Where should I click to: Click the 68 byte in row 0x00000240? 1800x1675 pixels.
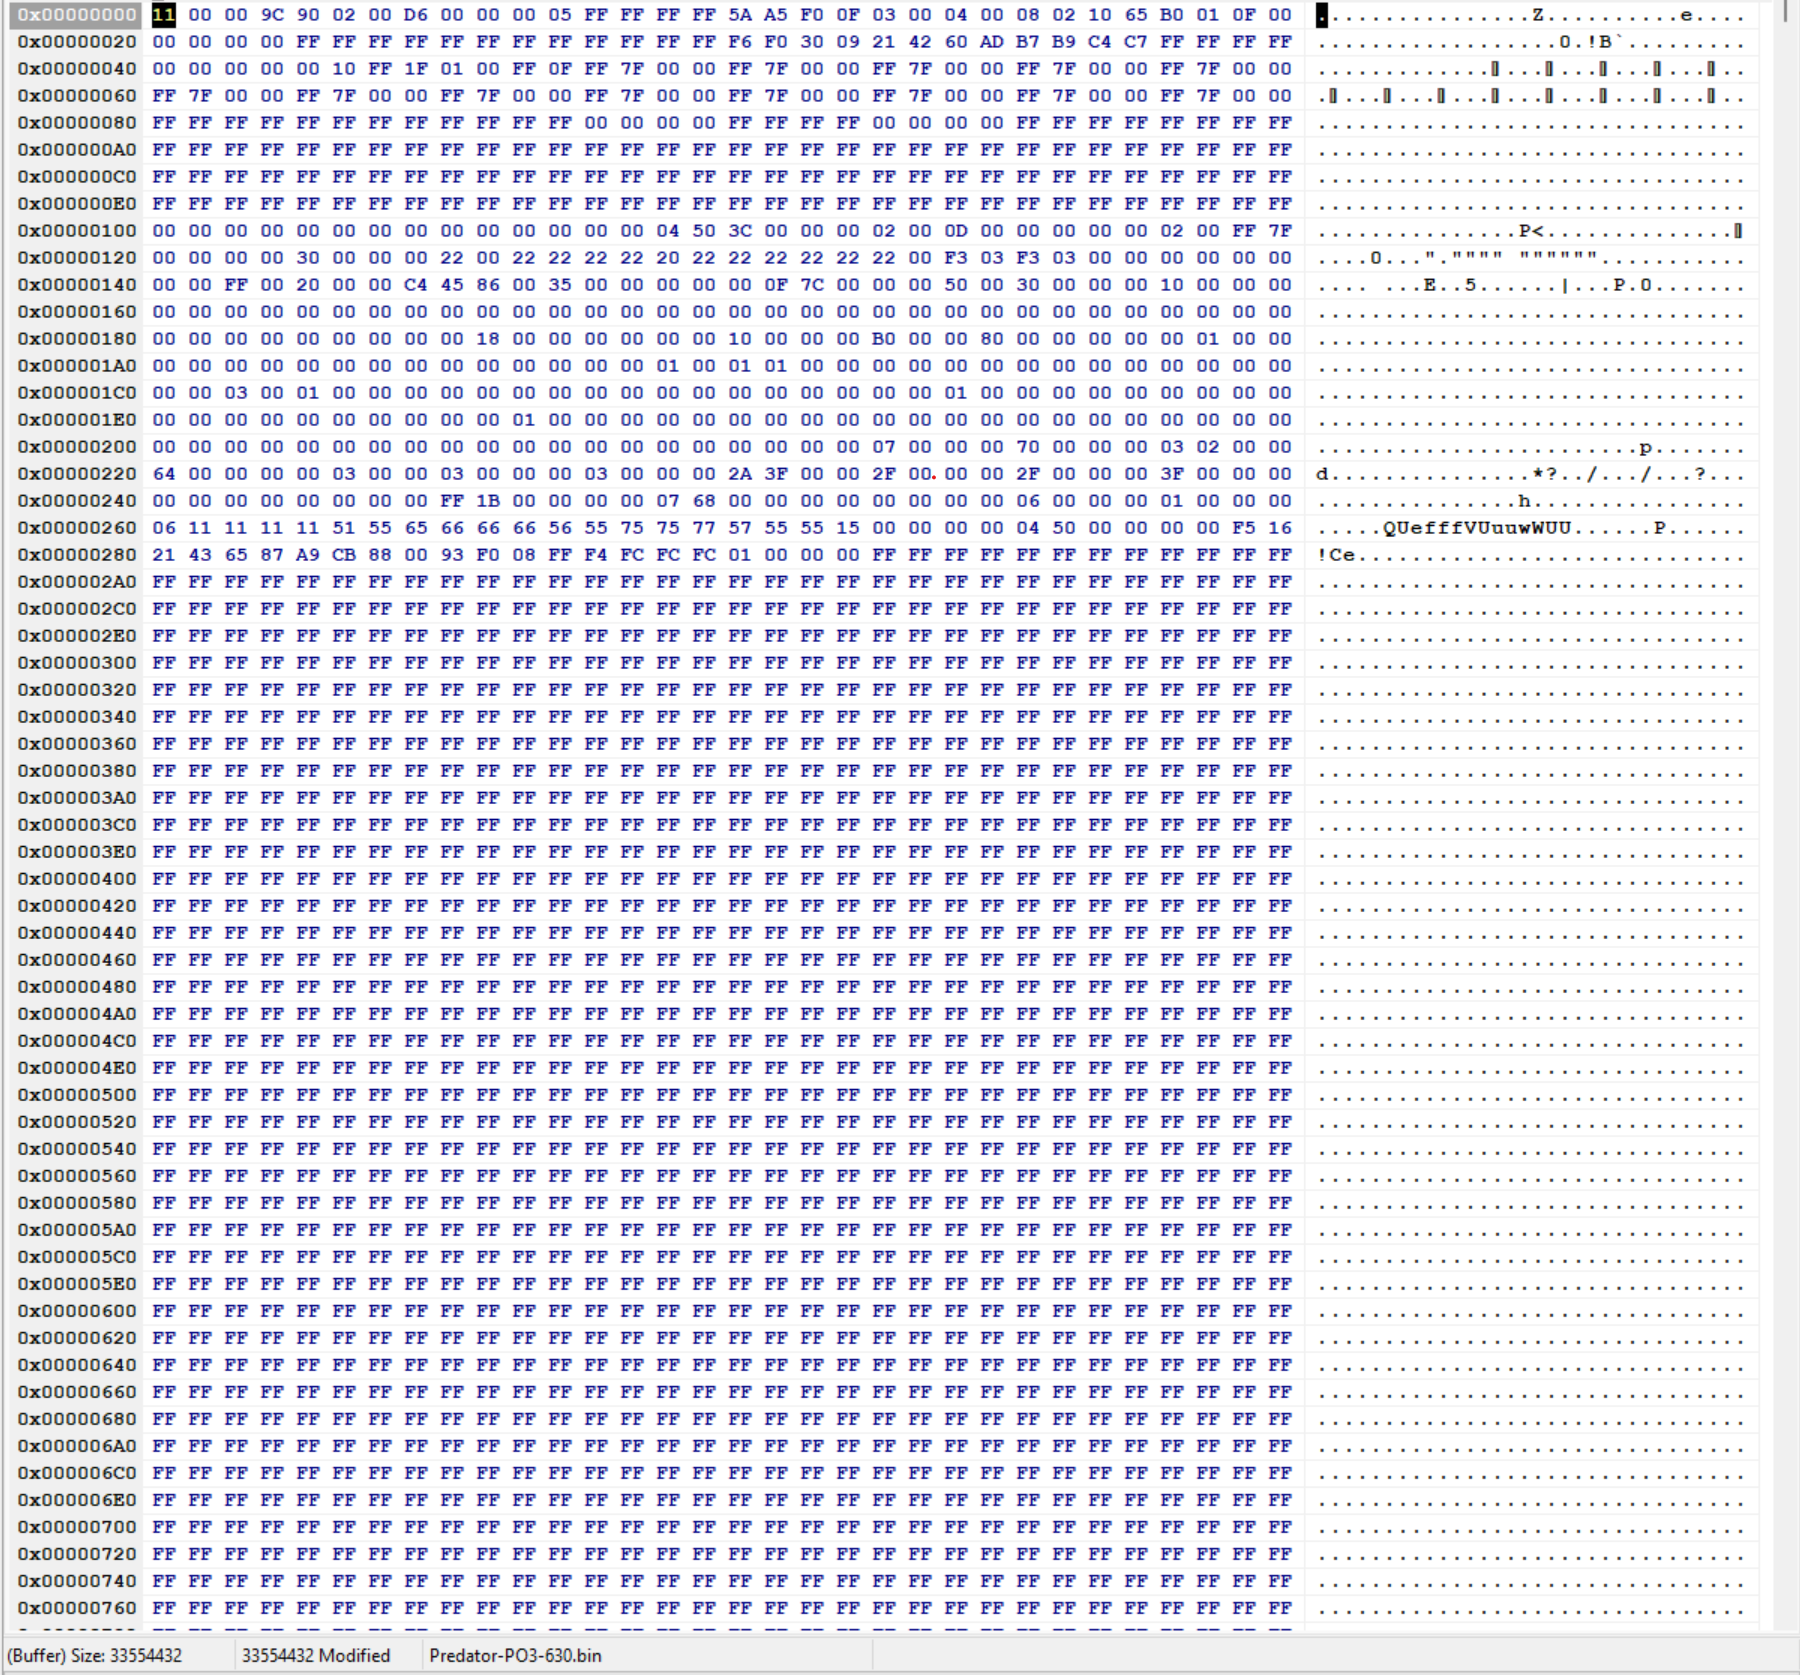(x=704, y=501)
